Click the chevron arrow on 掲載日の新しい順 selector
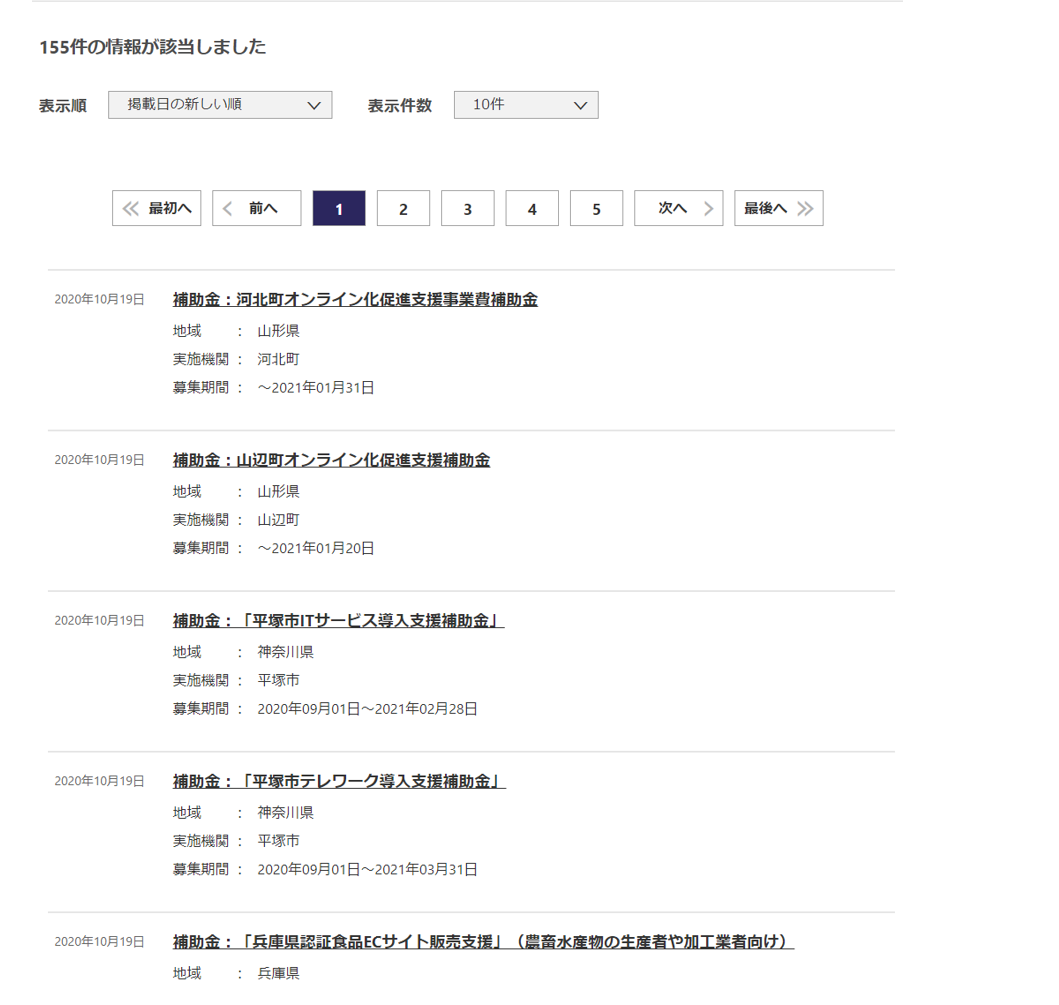Image resolution: width=1059 pixels, height=1005 pixels. [x=313, y=105]
